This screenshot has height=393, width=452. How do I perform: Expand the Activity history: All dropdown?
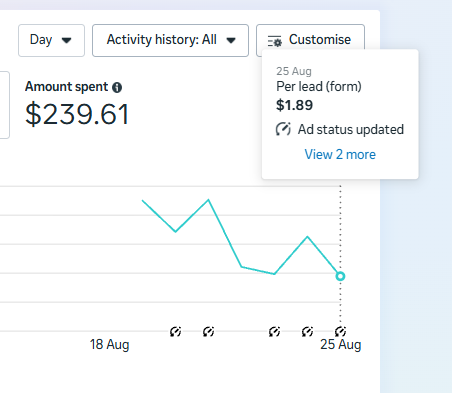pyautogui.click(x=170, y=40)
